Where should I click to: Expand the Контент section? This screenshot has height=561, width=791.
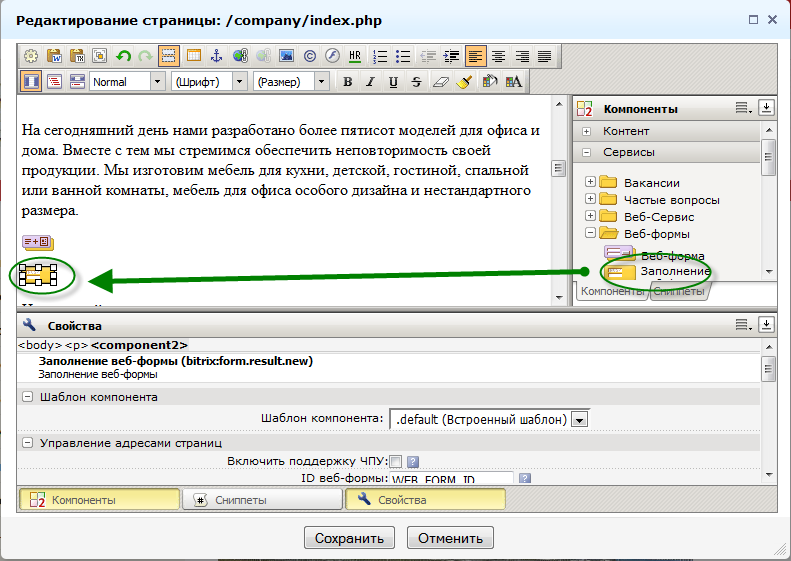pyautogui.click(x=586, y=131)
